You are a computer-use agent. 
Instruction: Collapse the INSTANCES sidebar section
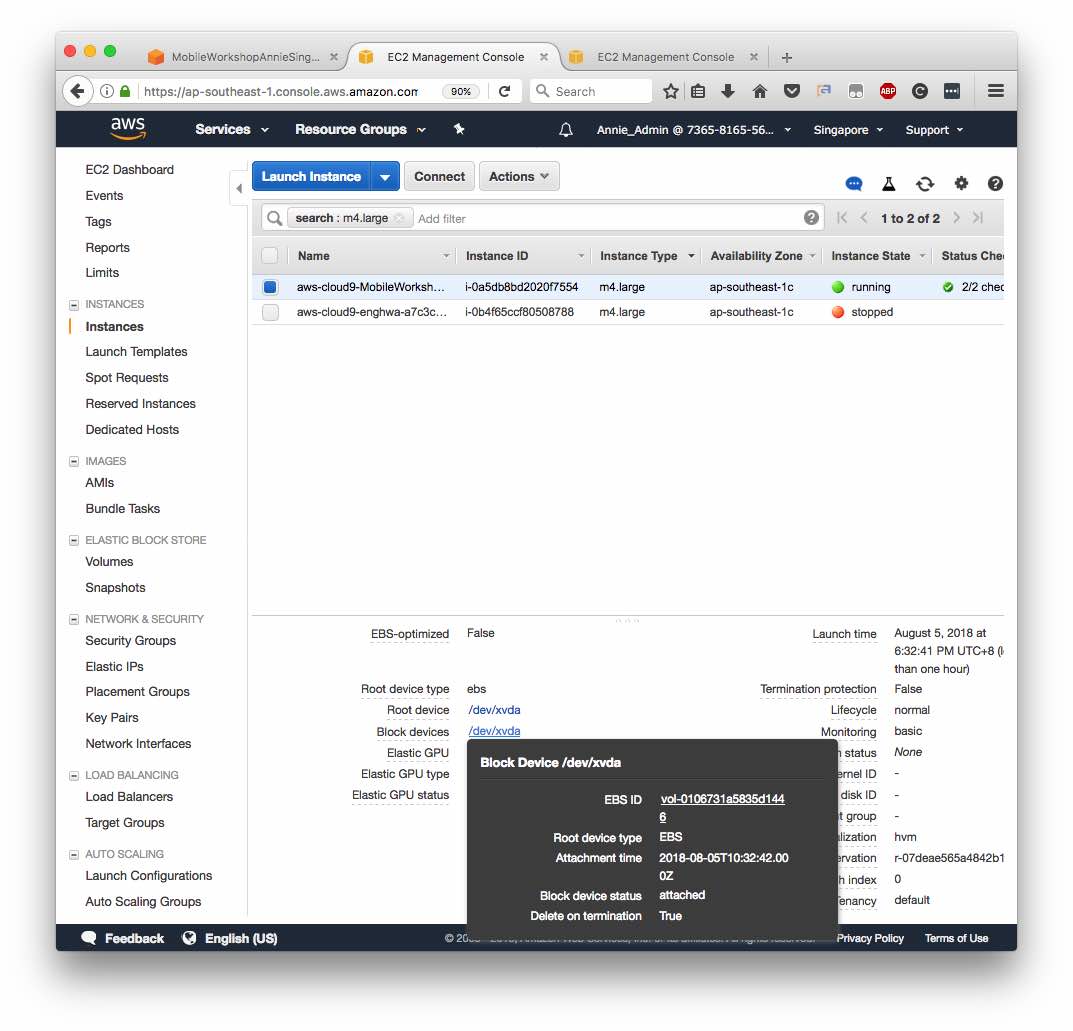pos(74,304)
